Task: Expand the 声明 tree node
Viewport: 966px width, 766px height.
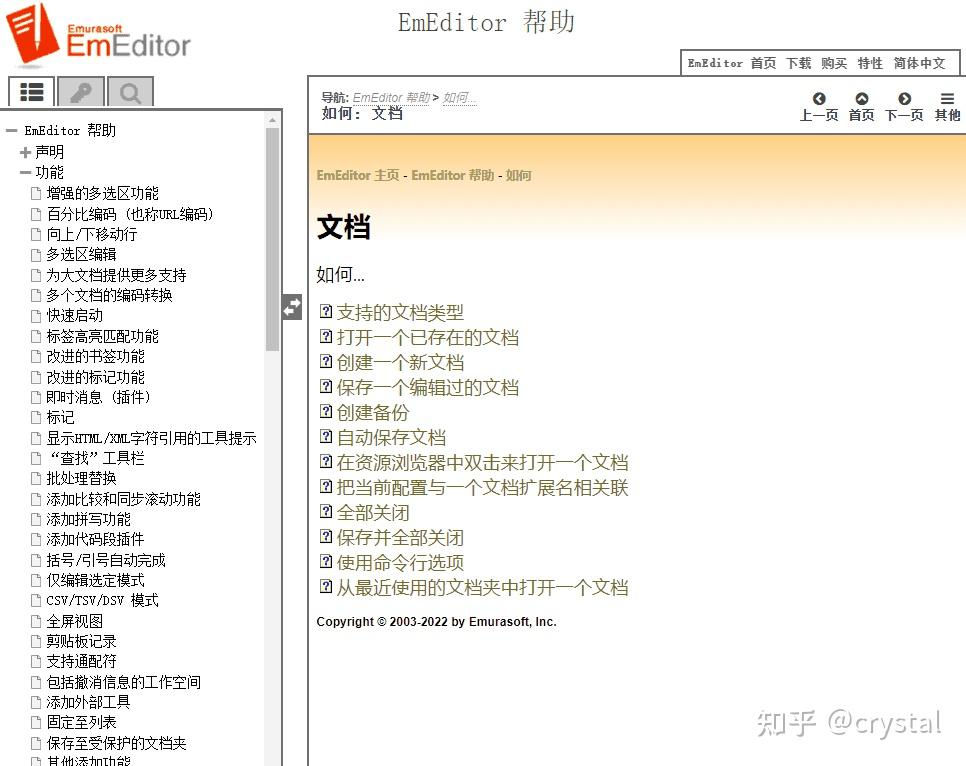Action: (x=24, y=151)
